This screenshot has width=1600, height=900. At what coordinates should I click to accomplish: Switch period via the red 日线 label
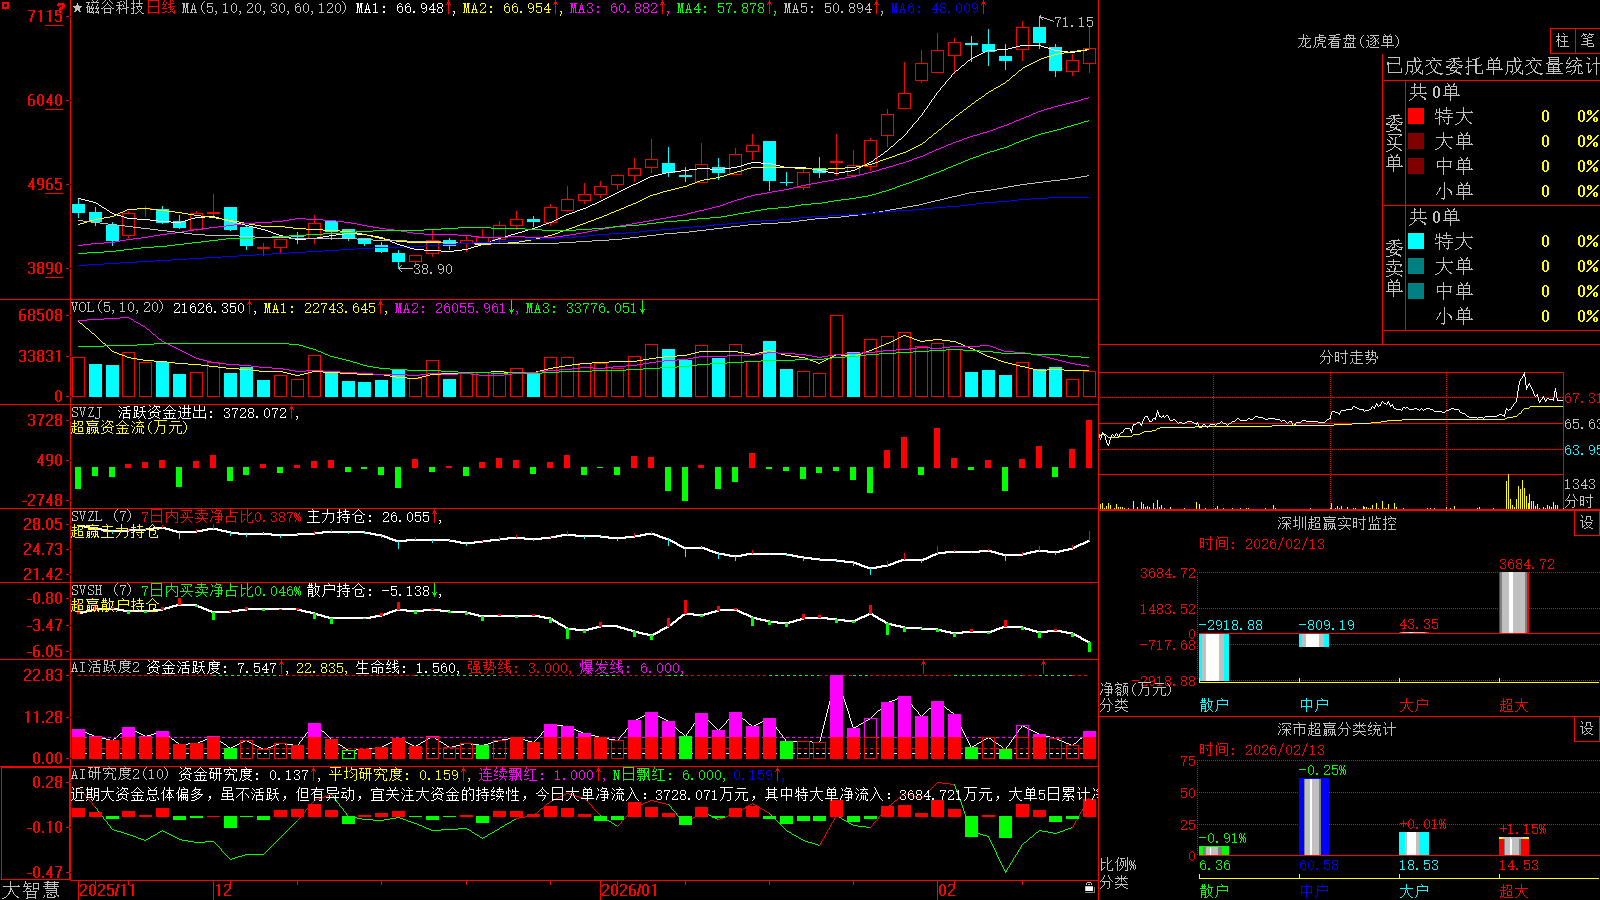[161, 8]
